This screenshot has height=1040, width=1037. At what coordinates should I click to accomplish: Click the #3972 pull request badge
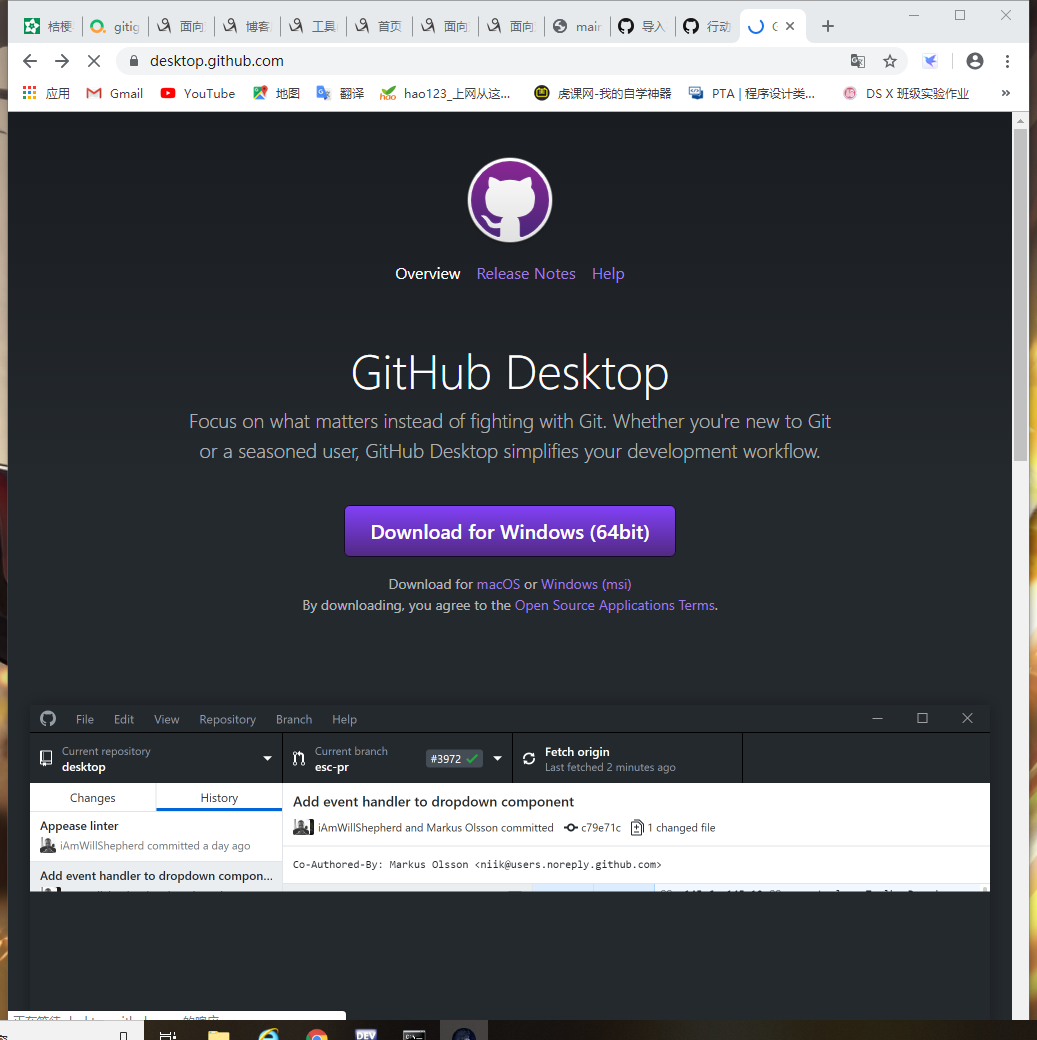click(454, 759)
